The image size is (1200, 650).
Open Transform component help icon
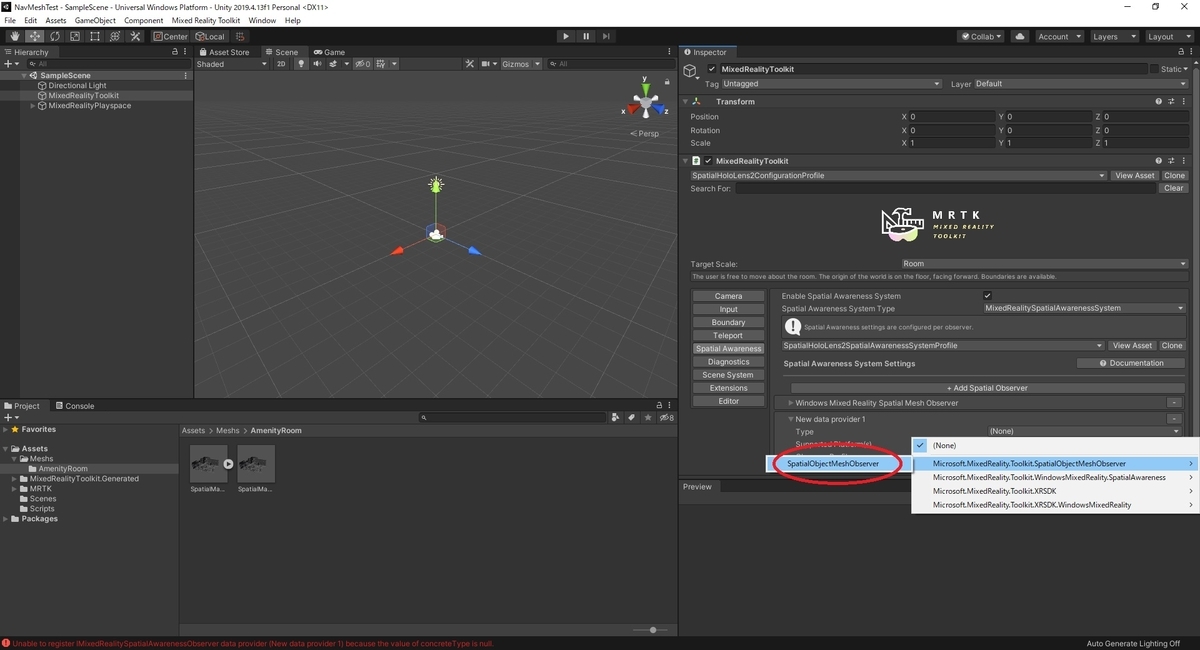[x=1159, y=101]
